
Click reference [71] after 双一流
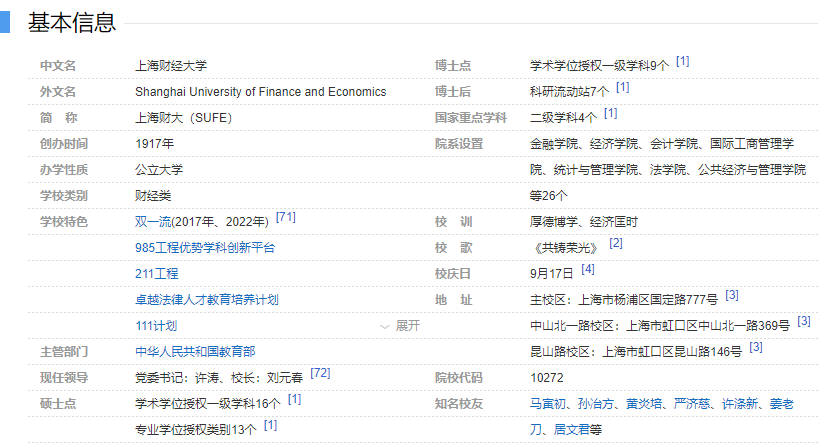click(x=286, y=217)
